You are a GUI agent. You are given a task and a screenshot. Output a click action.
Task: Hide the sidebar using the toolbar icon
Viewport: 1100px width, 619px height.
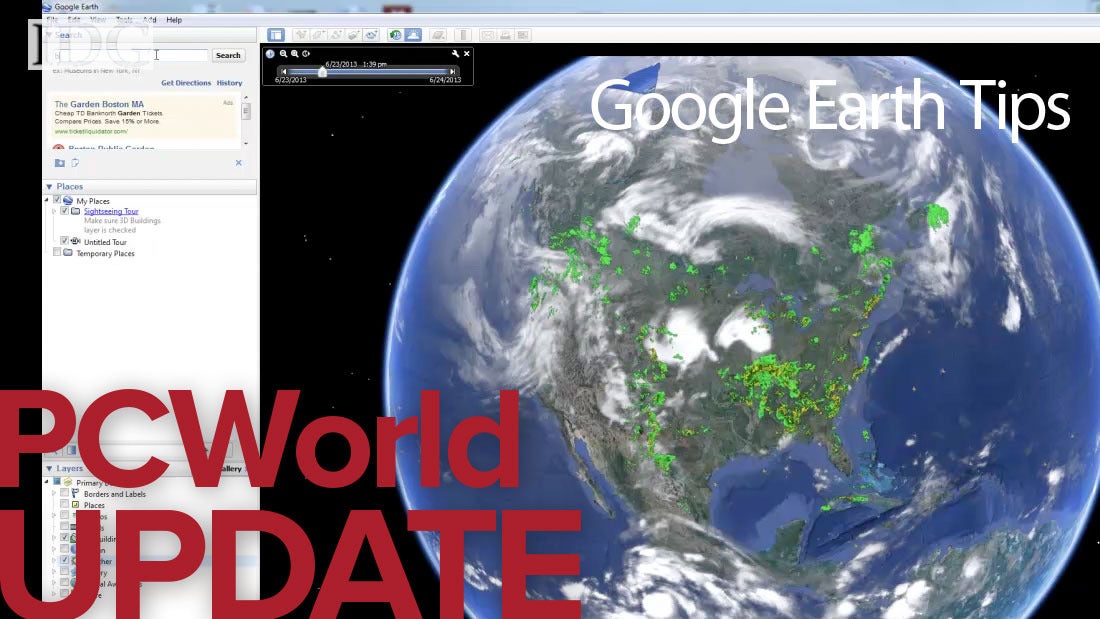tap(276, 35)
